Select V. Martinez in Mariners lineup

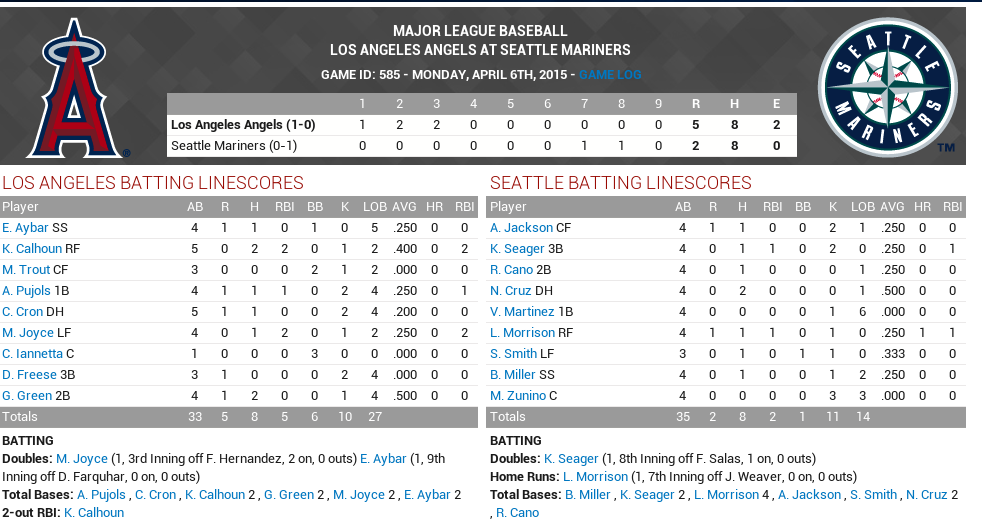pyautogui.click(x=523, y=312)
